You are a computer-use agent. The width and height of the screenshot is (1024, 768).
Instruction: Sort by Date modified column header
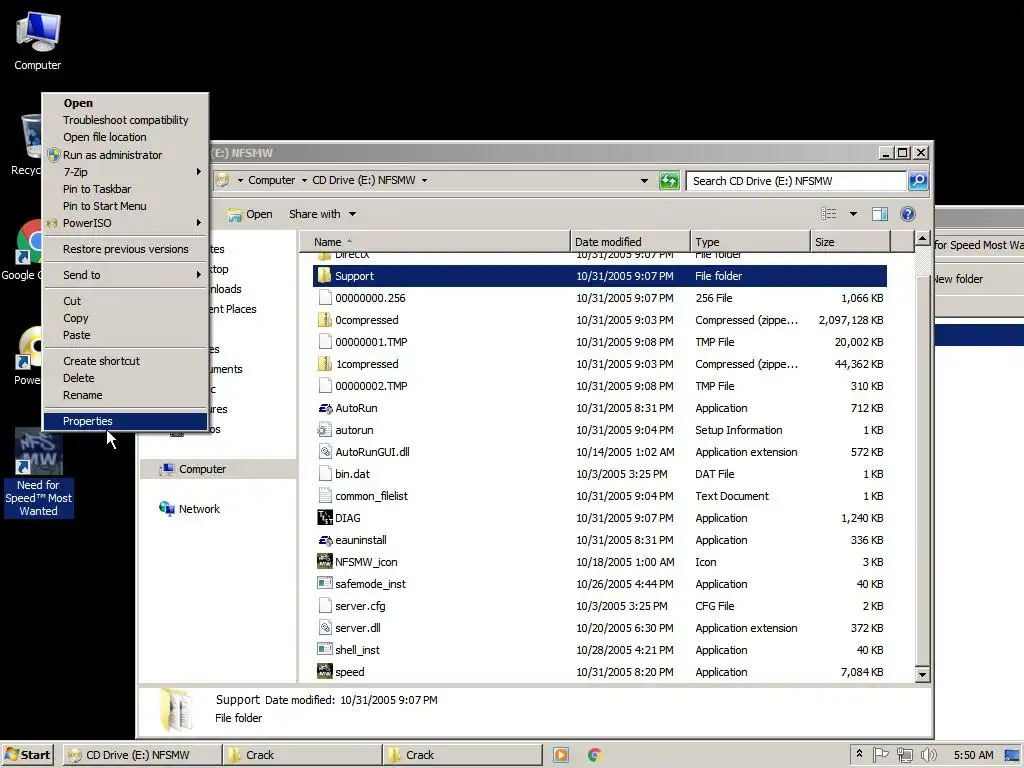point(630,242)
